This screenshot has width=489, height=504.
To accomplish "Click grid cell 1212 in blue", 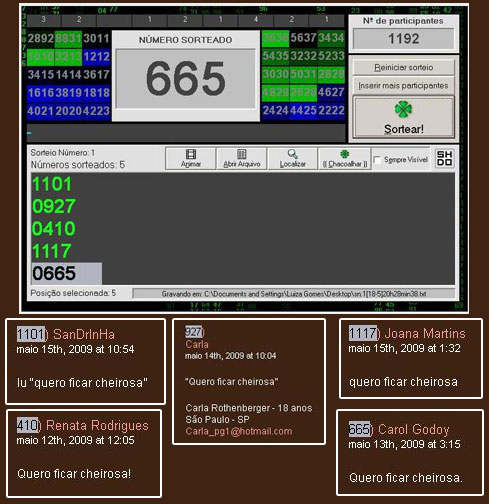I will 96,56.
